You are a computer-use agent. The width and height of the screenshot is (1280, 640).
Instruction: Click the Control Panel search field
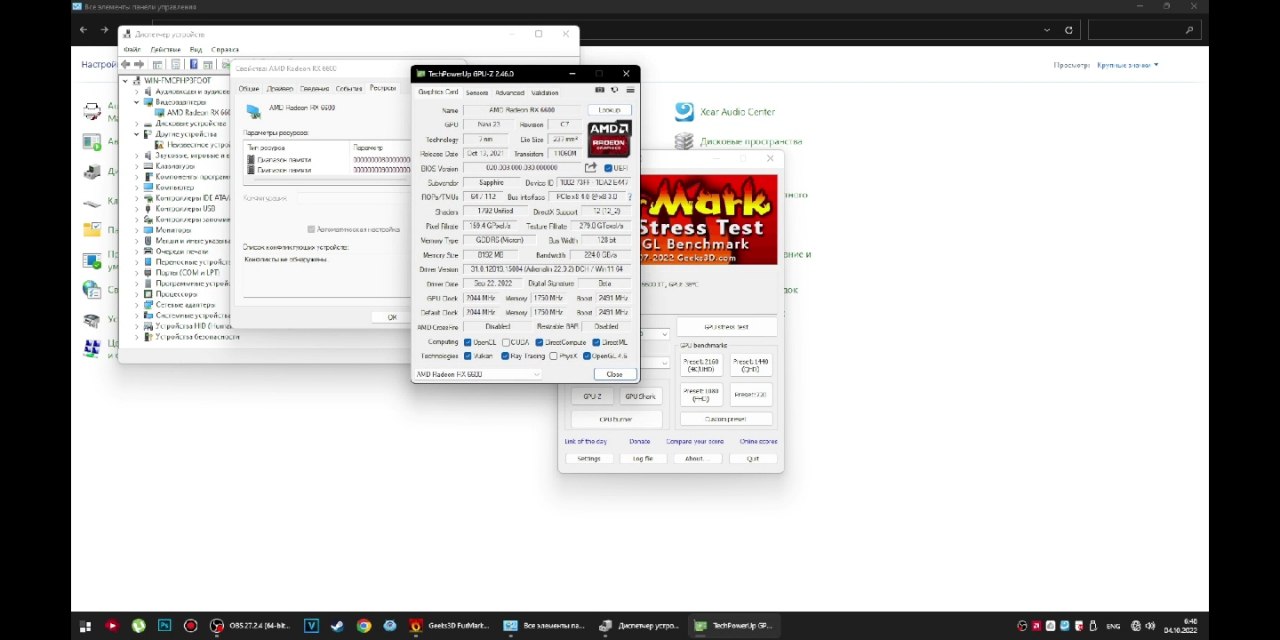coord(1142,30)
